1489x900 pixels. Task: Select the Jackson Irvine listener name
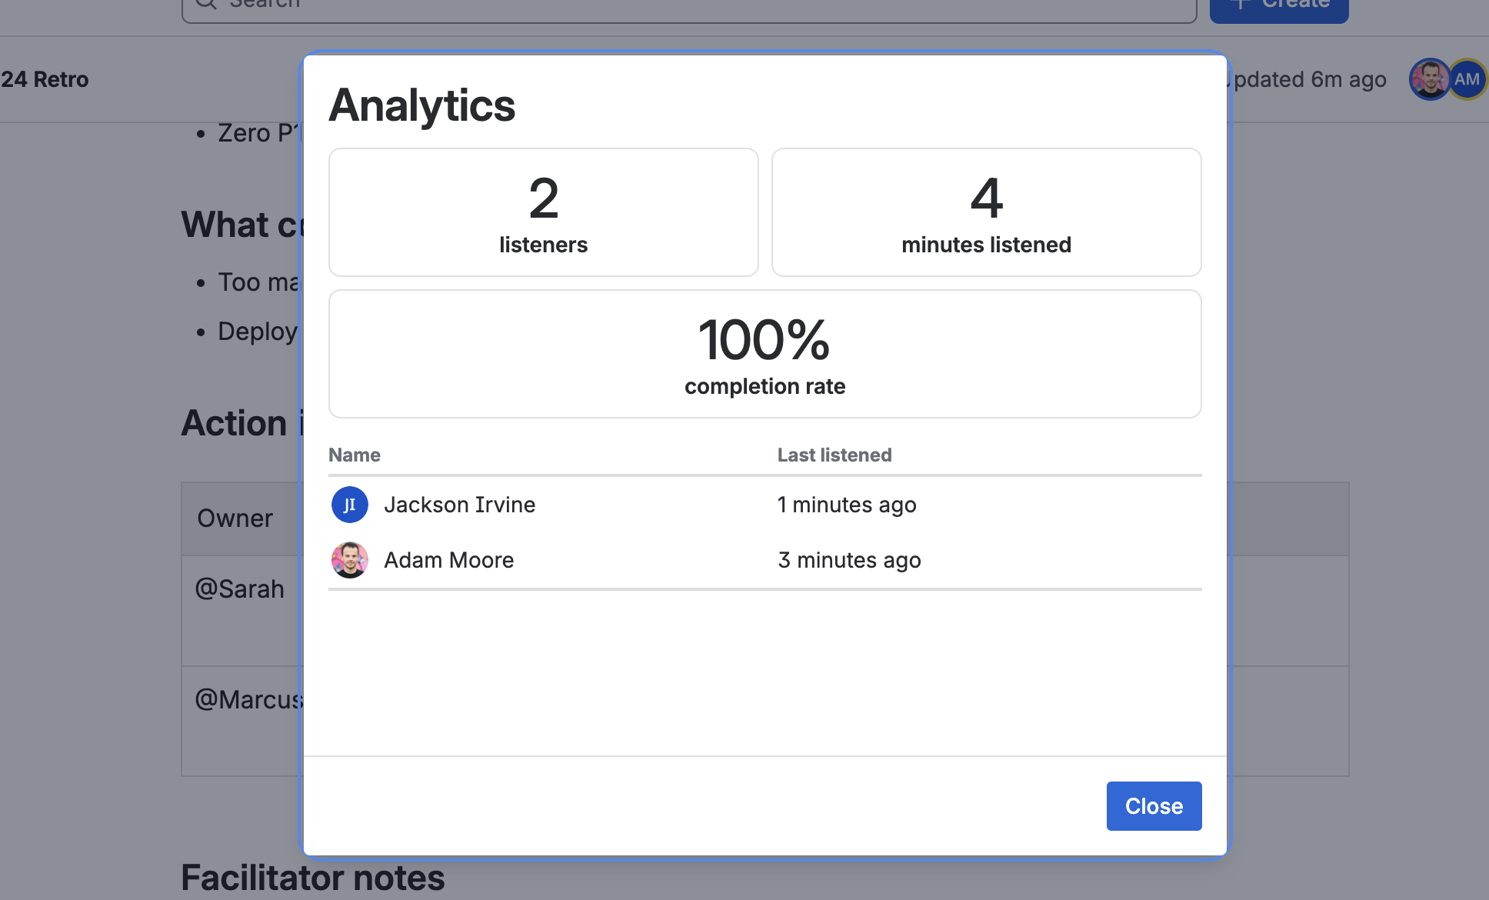(x=459, y=505)
